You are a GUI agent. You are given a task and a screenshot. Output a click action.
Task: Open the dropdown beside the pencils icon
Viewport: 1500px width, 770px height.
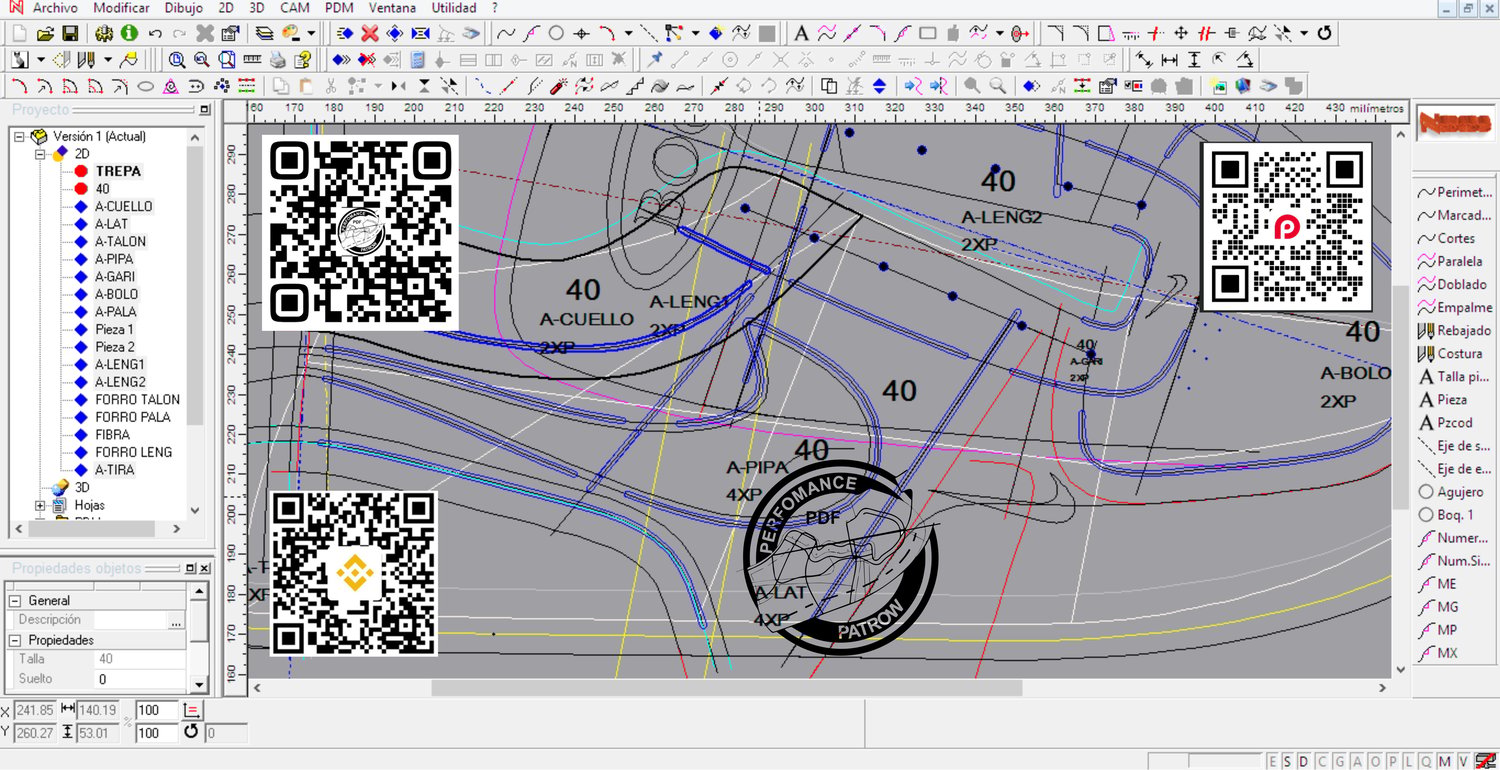click(x=108, y=59)
